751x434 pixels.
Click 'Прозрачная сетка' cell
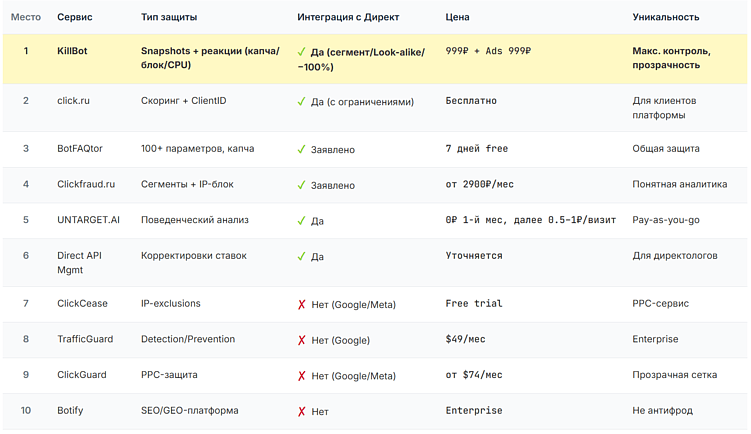(x=674, y=375)
